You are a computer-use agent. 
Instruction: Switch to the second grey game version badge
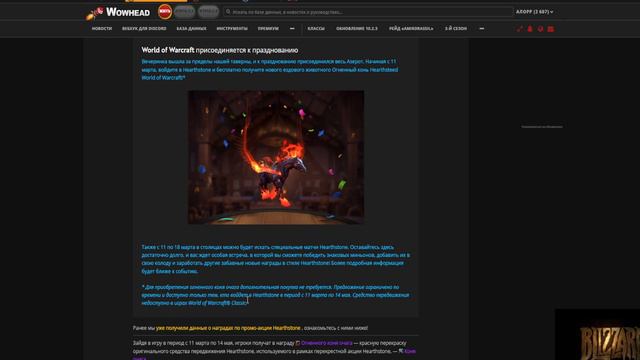(184, 11)
